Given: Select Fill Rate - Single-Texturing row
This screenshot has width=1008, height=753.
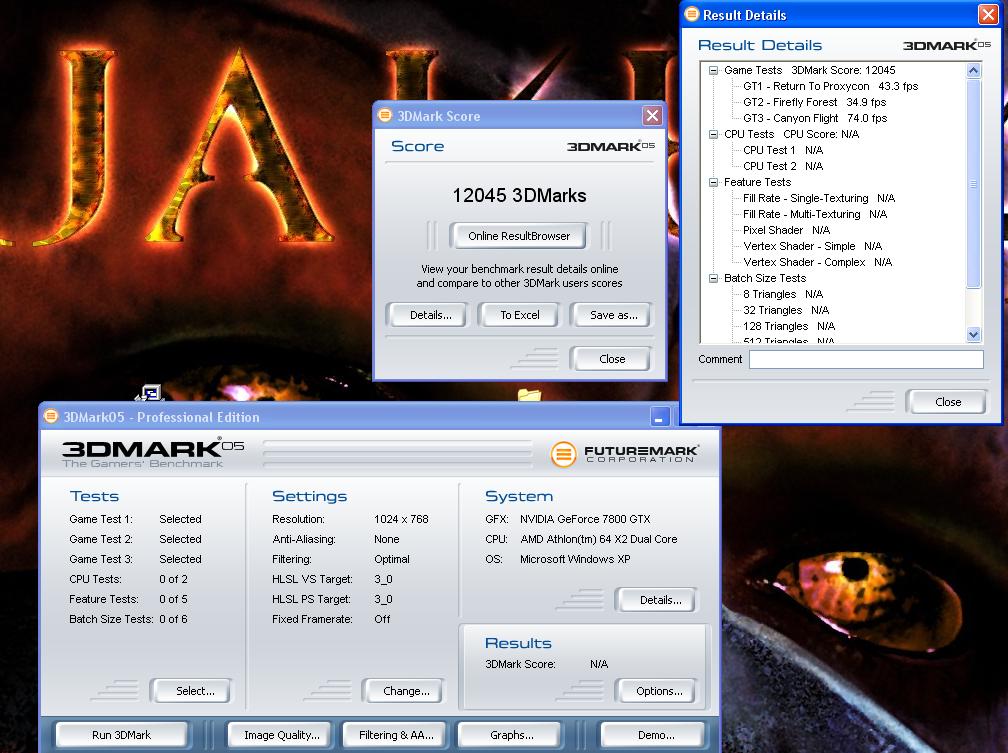Looking at the screenshot, I should pyautogui.click(x=819, y=199).
